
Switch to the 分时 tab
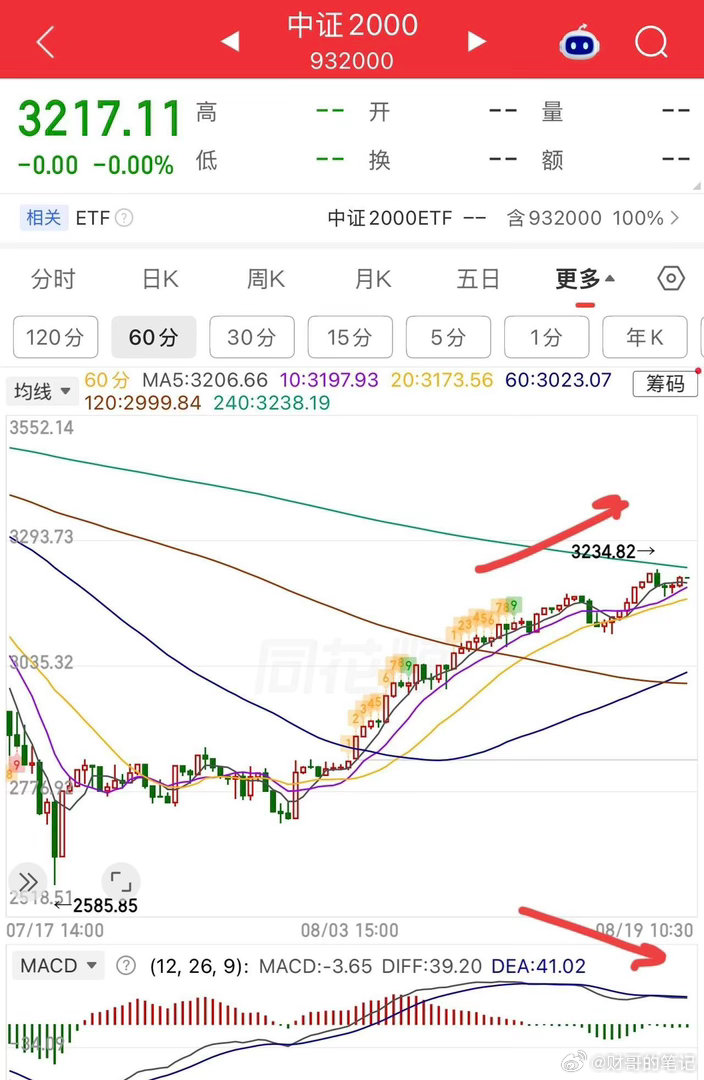pyautogui.click(x=53, y=279)
